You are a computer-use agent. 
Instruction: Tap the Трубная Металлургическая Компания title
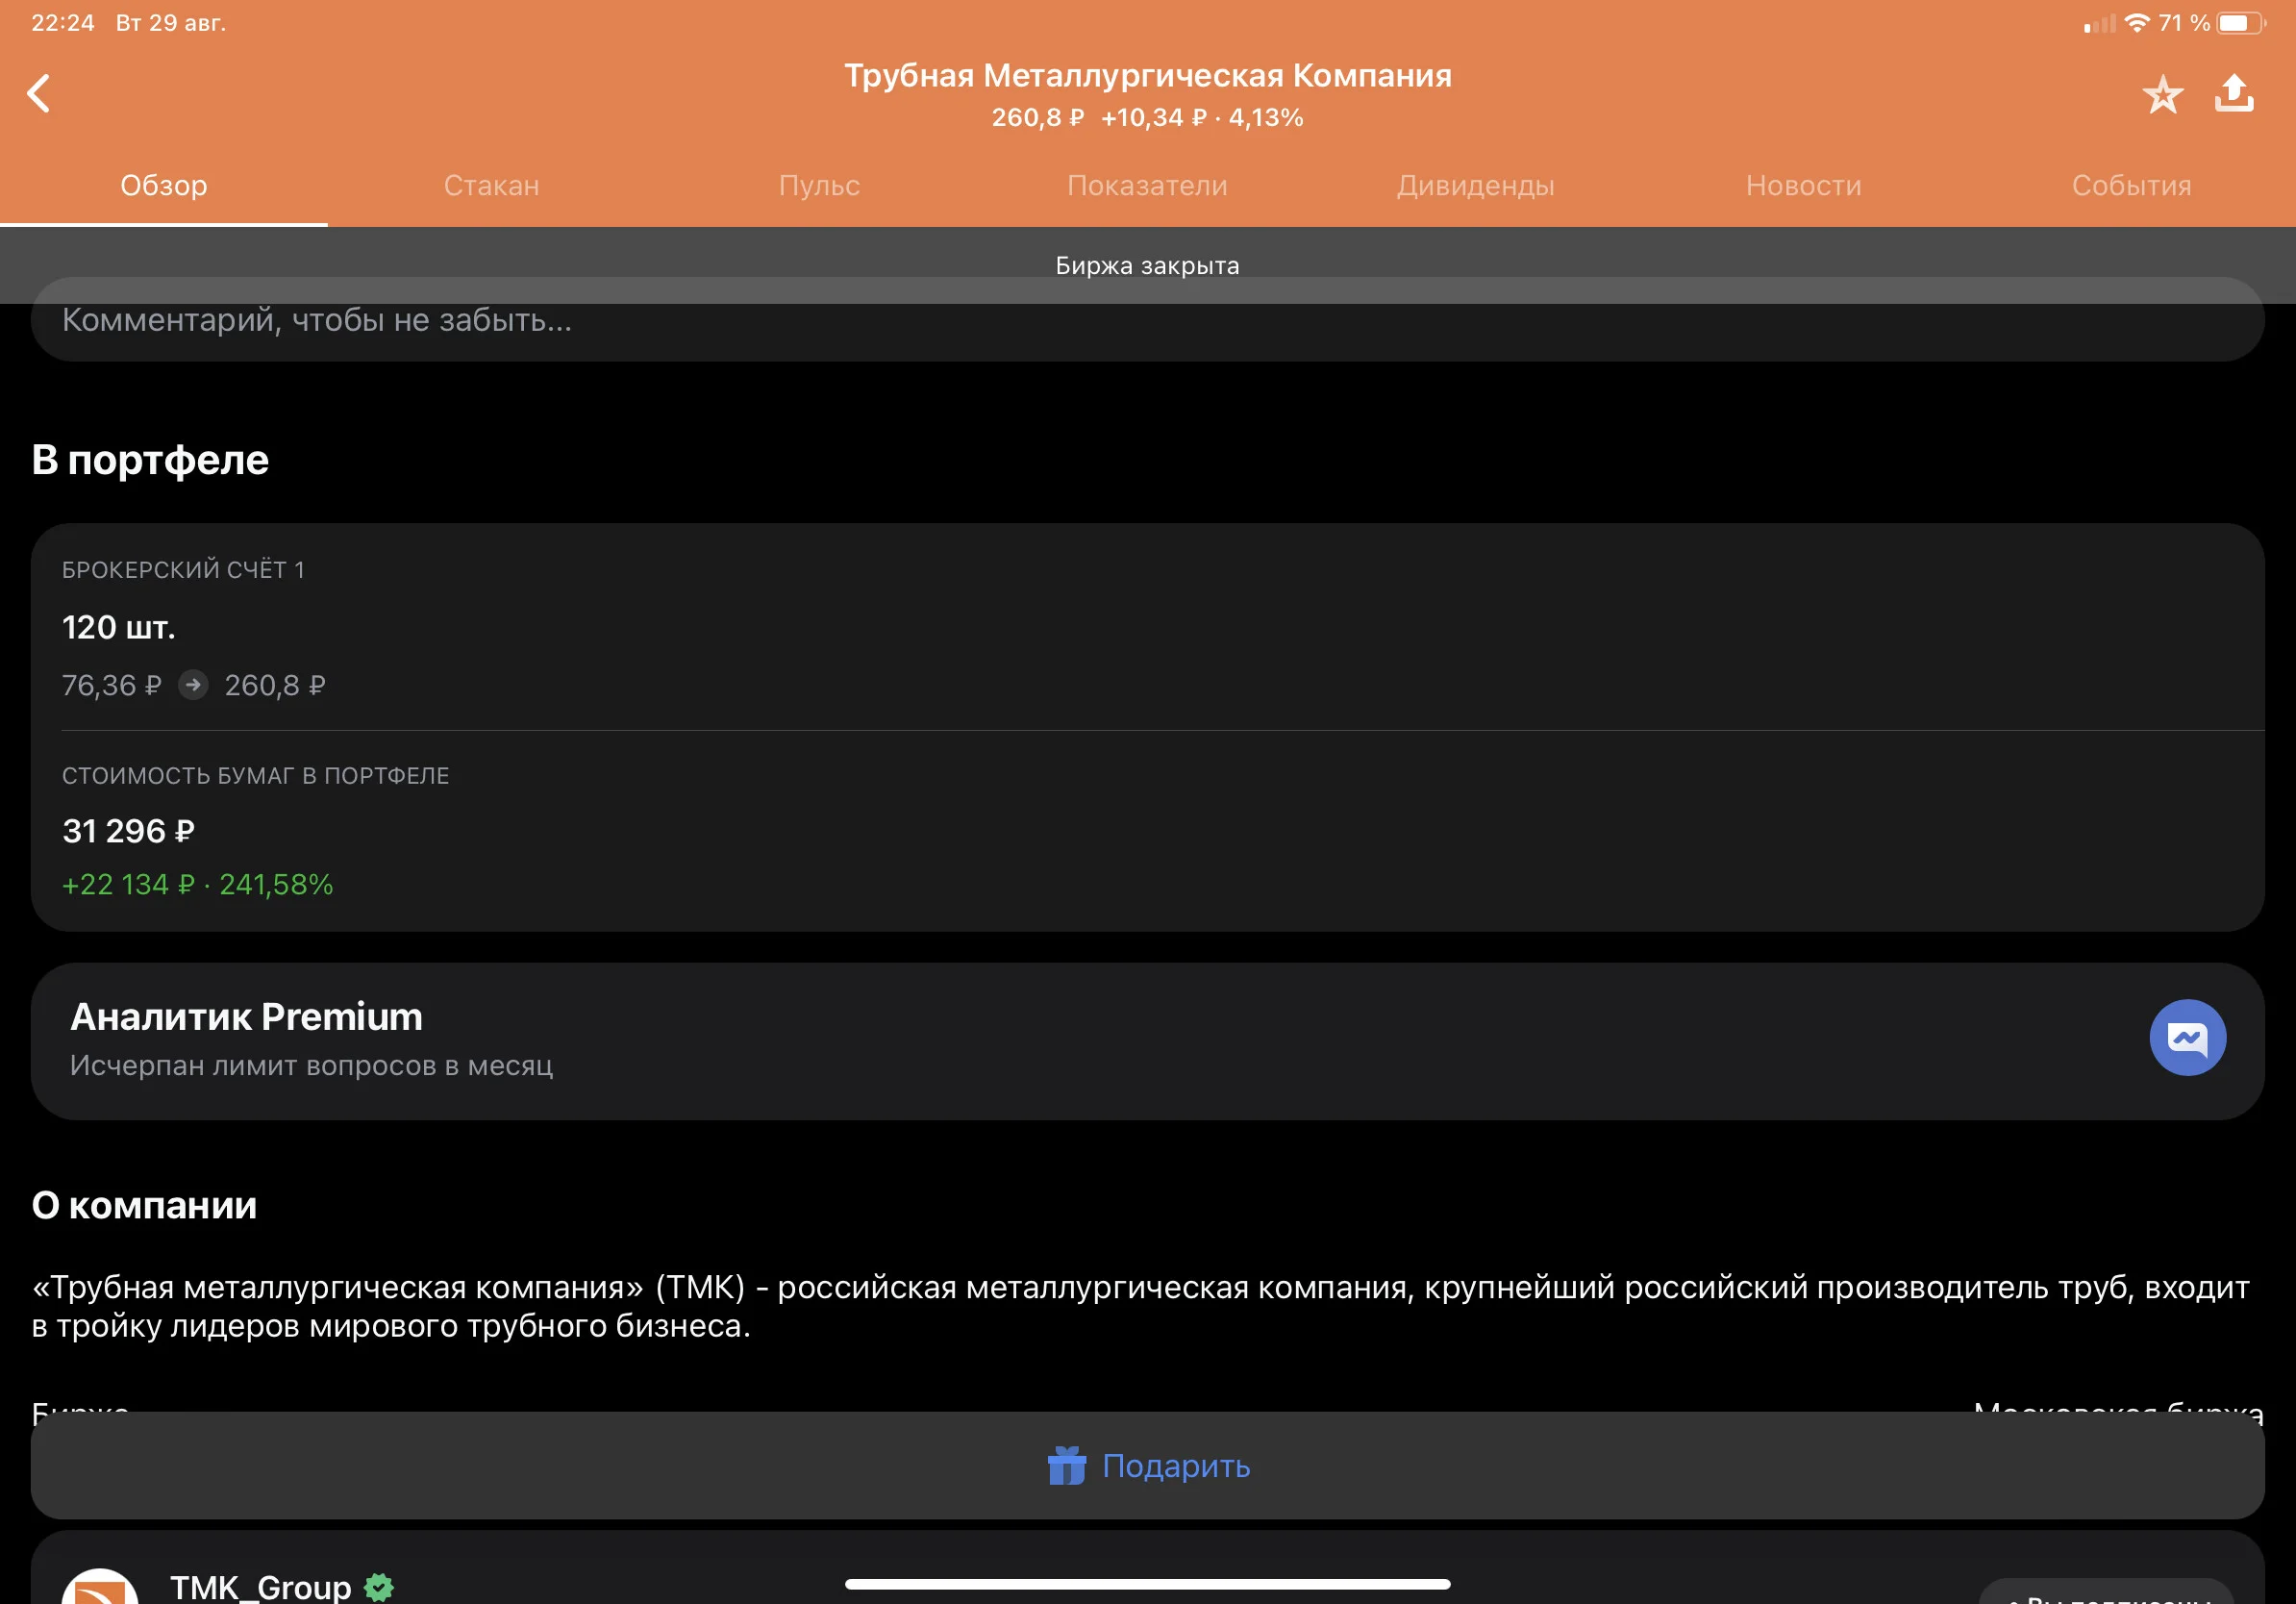1148,75
